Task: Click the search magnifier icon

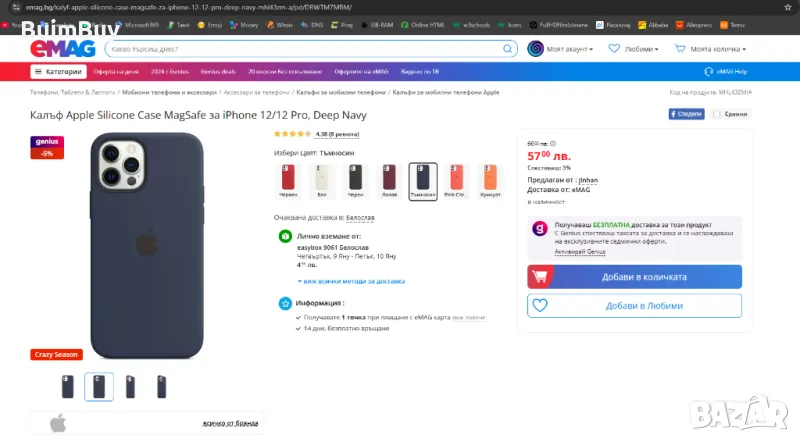Action: coord(510,48)
